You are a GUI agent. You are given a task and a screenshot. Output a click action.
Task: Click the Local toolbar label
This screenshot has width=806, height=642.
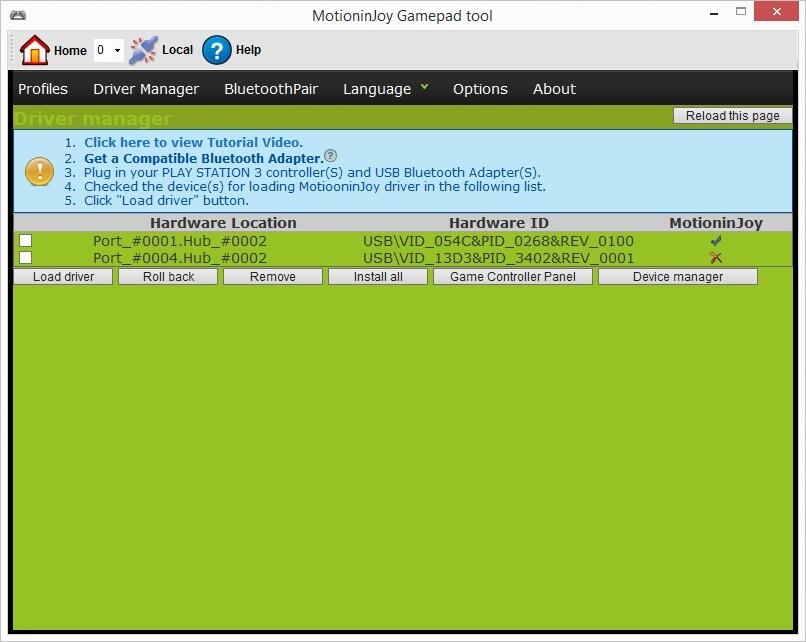pos(177,50)
